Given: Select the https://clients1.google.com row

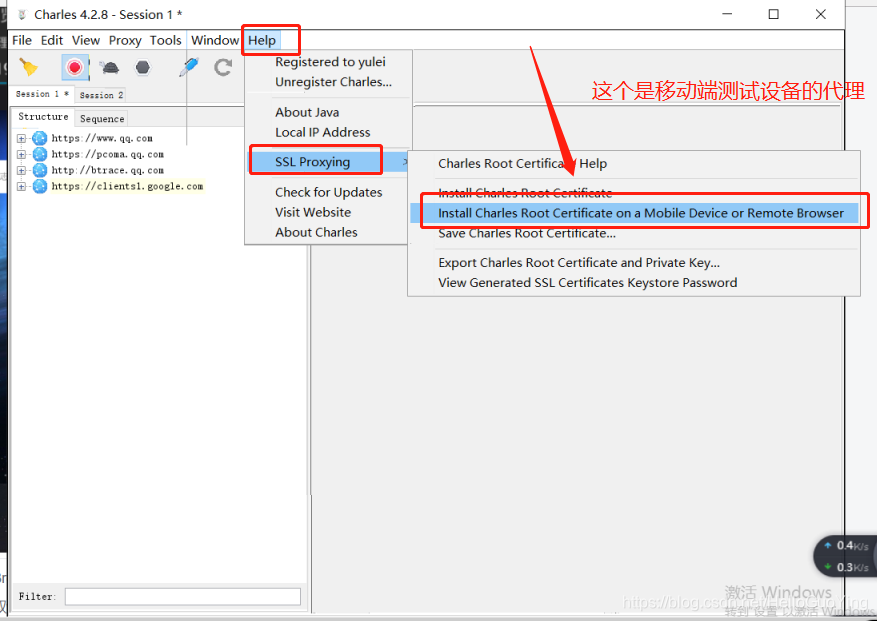Looking at the screenshot, I should [128, 186].
